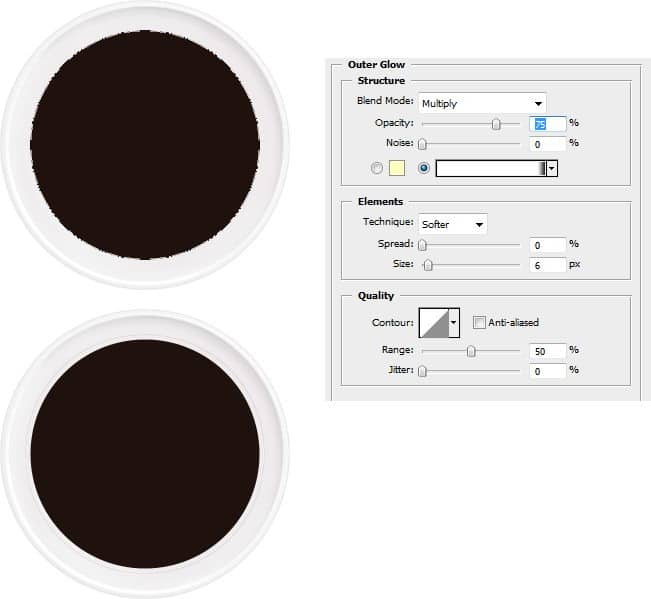
Task: Click the Size px input field
Action: (x=547, y=265)
